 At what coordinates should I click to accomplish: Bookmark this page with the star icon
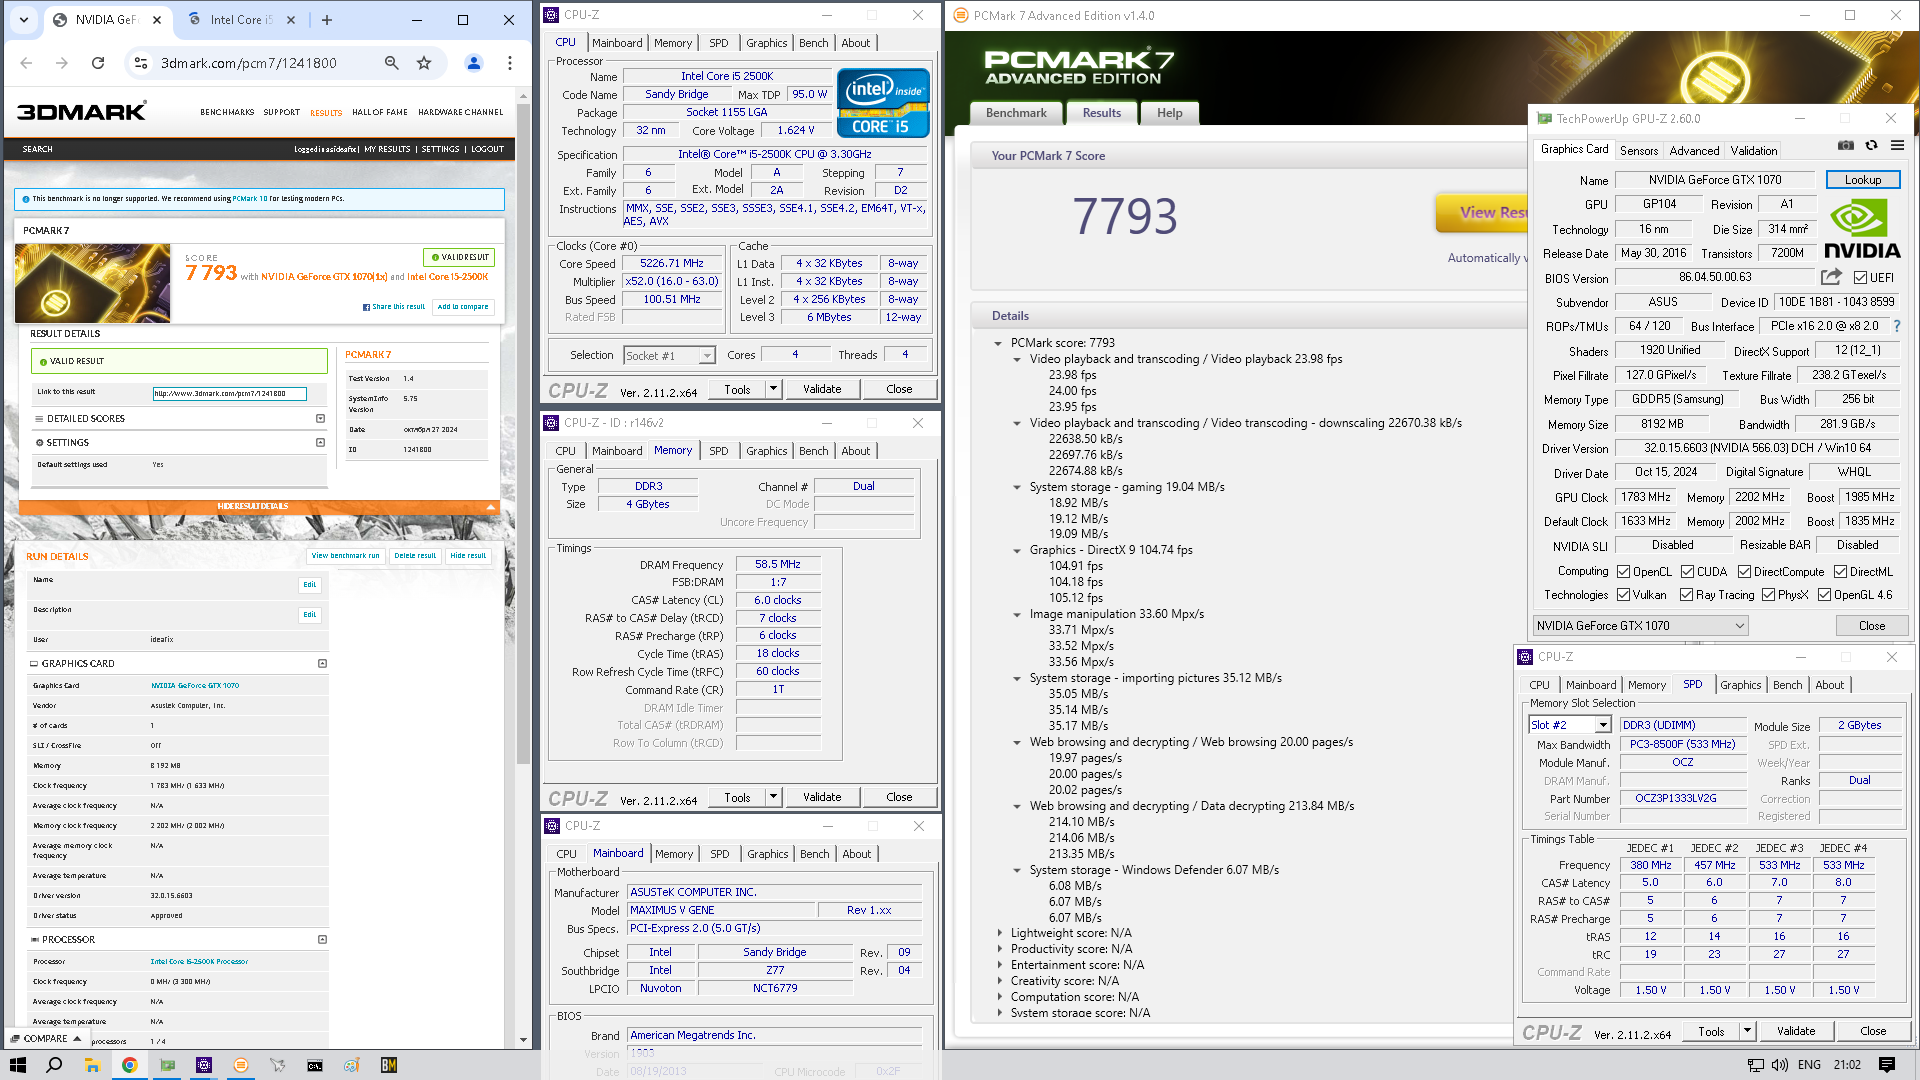(424, 63)
